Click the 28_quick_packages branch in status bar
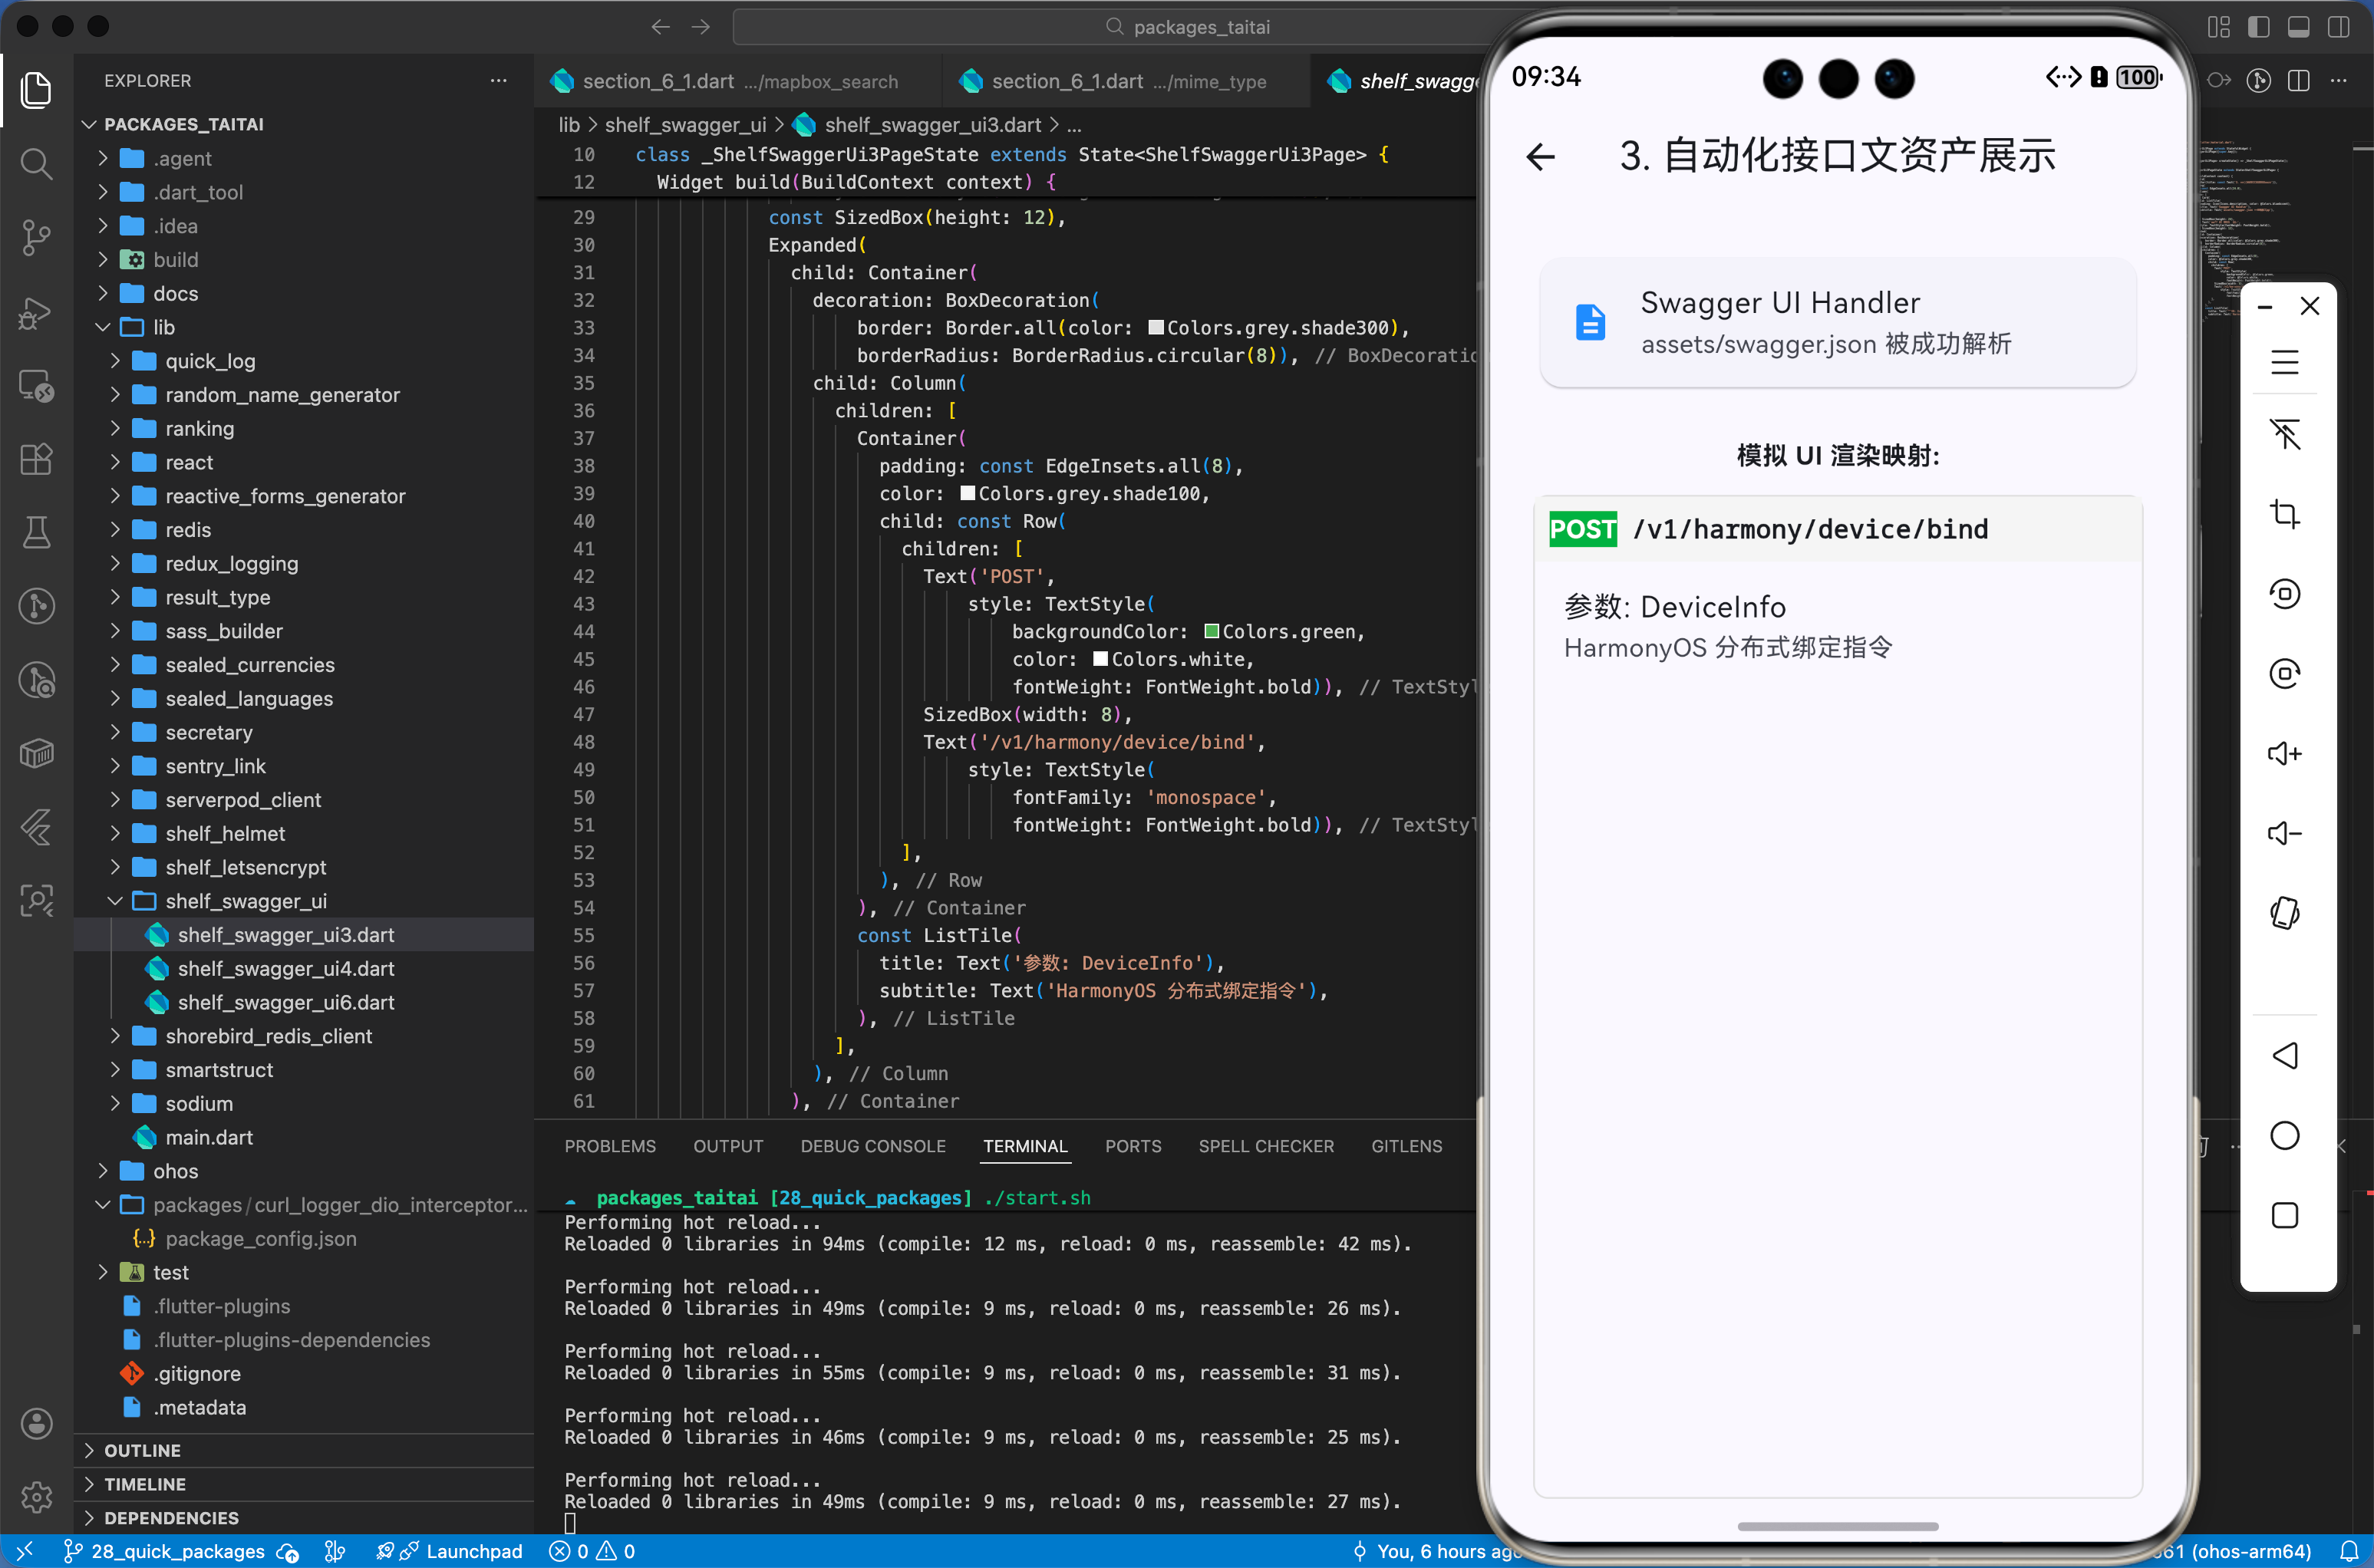The width and height of the screenshot is (2374, 1568). tap(177, 1551)
